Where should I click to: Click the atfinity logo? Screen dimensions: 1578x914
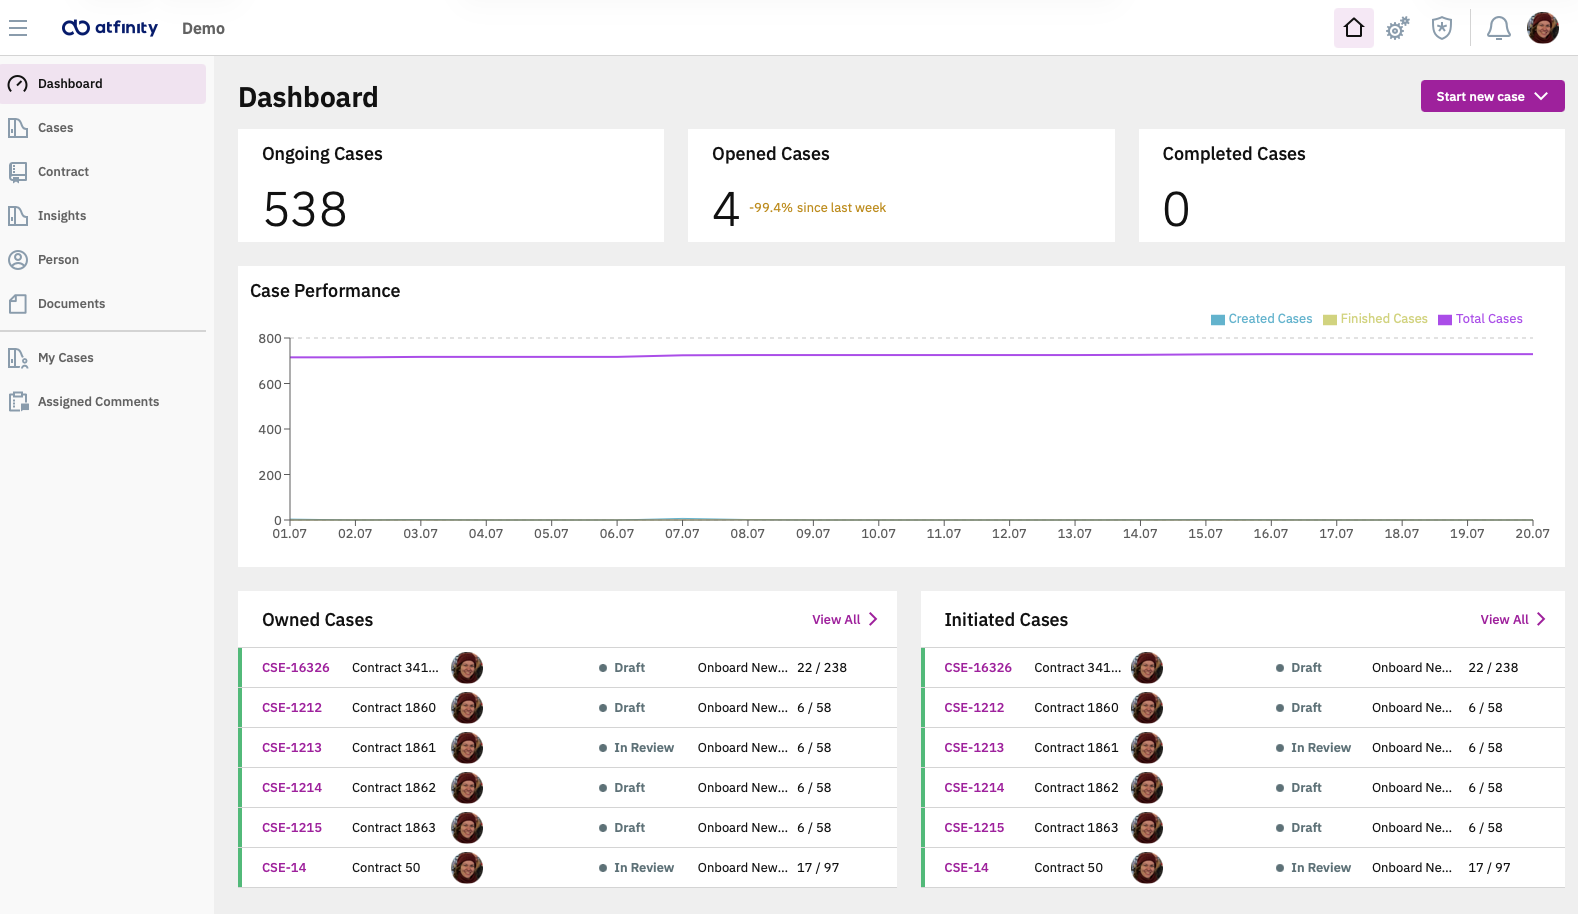click(110, 28)
